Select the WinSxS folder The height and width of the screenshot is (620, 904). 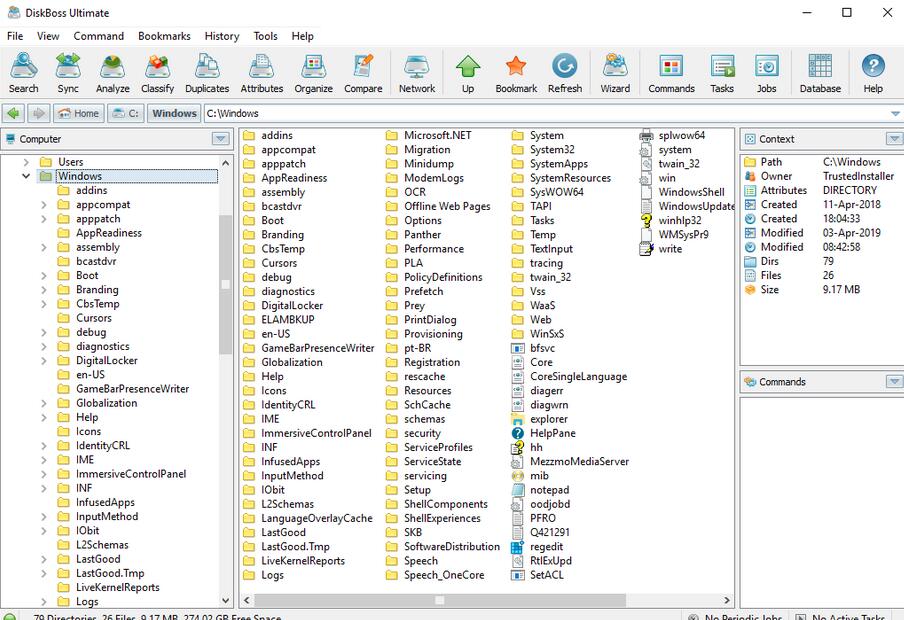click(x=538, y=334)
